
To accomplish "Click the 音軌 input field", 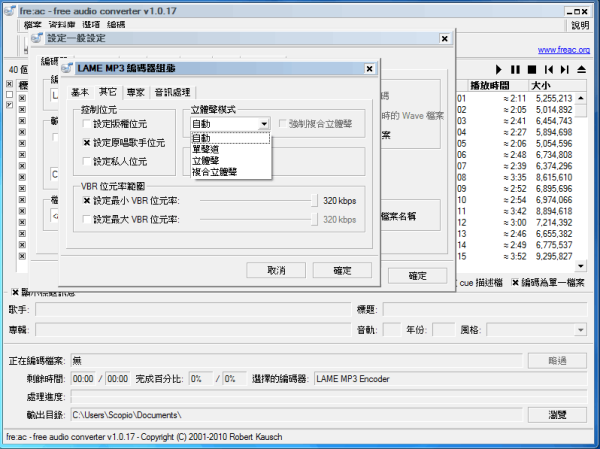I will (392, 330).
